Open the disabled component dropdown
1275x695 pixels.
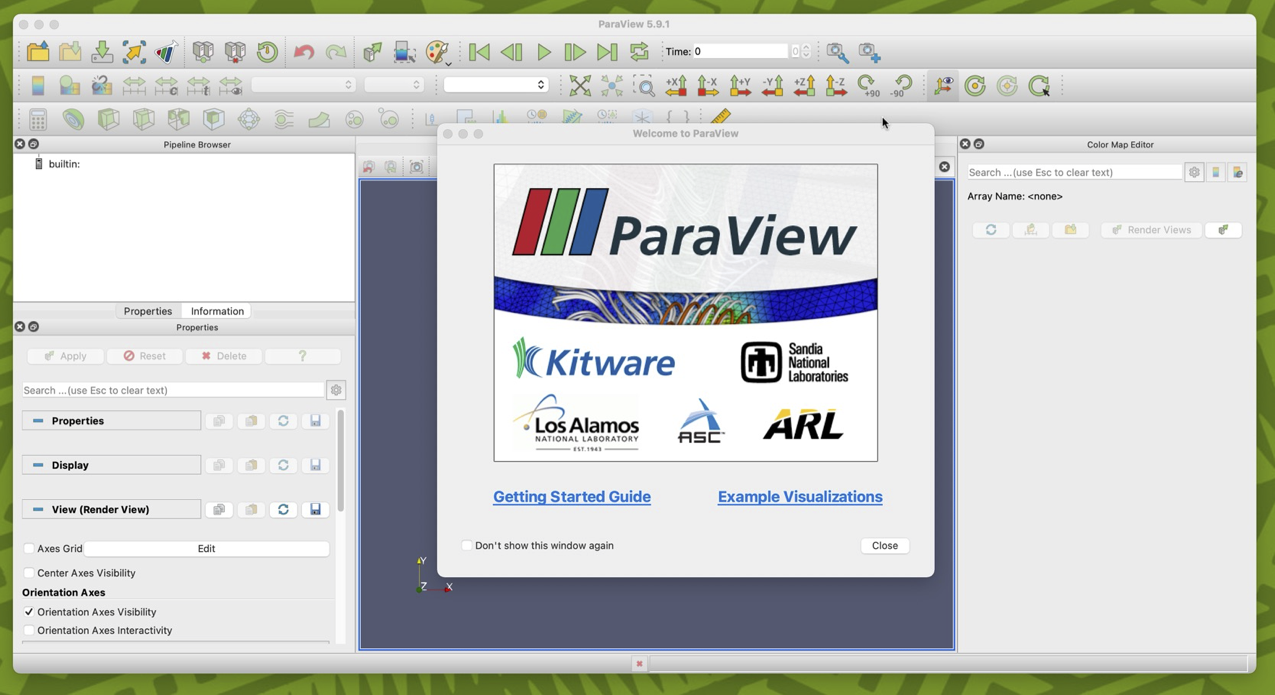(x=394, y=85)
